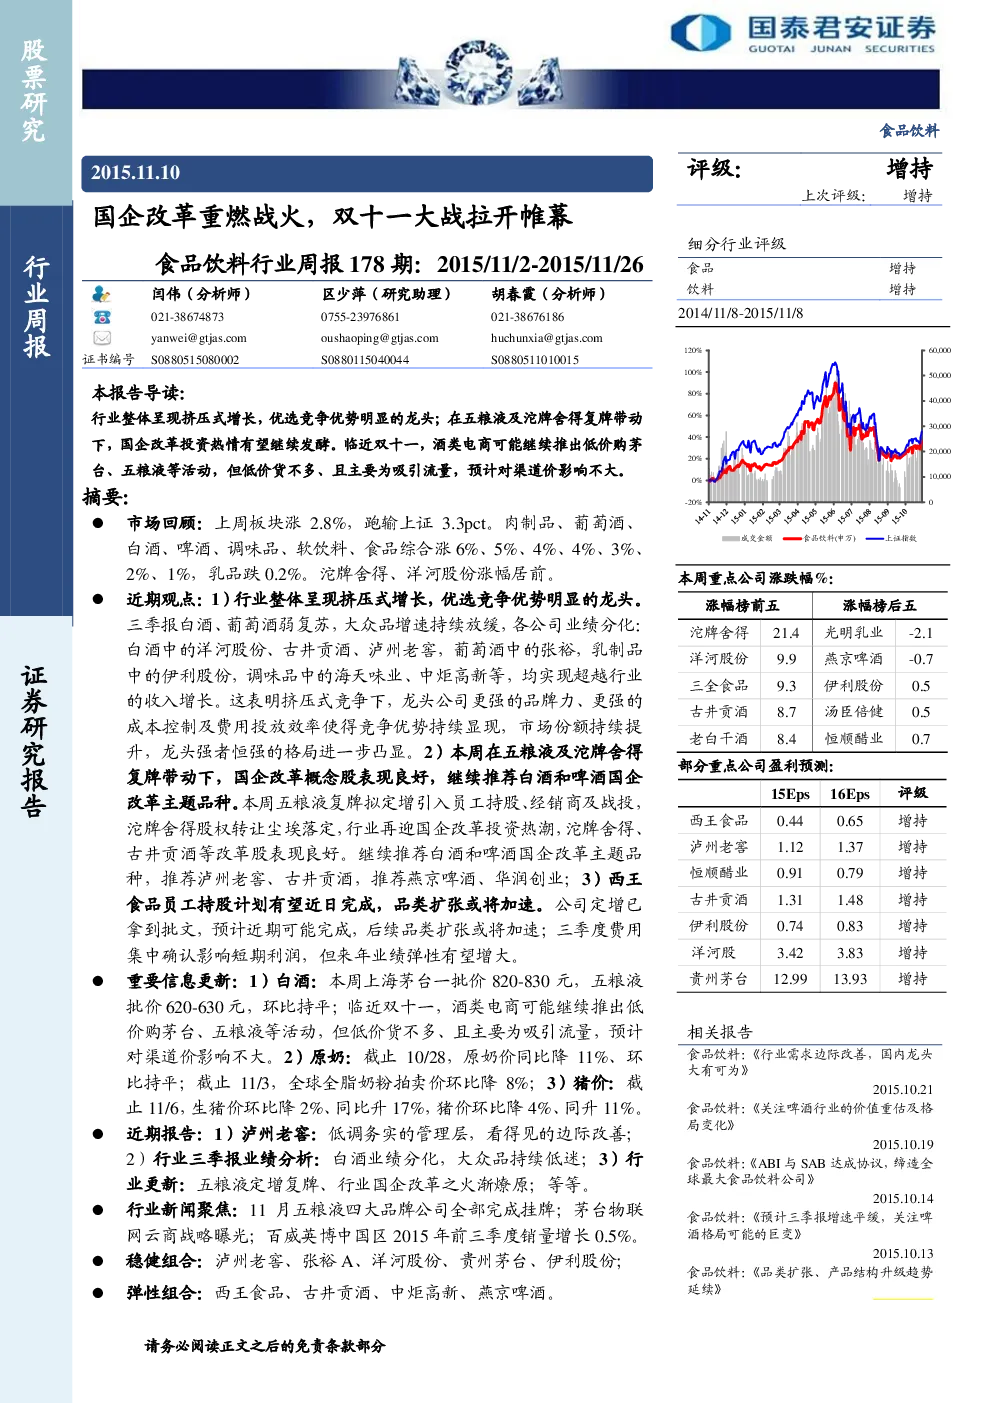Click the Guotai Junan Securities logo
The image size is (992, 1403).
pos(804,33)
